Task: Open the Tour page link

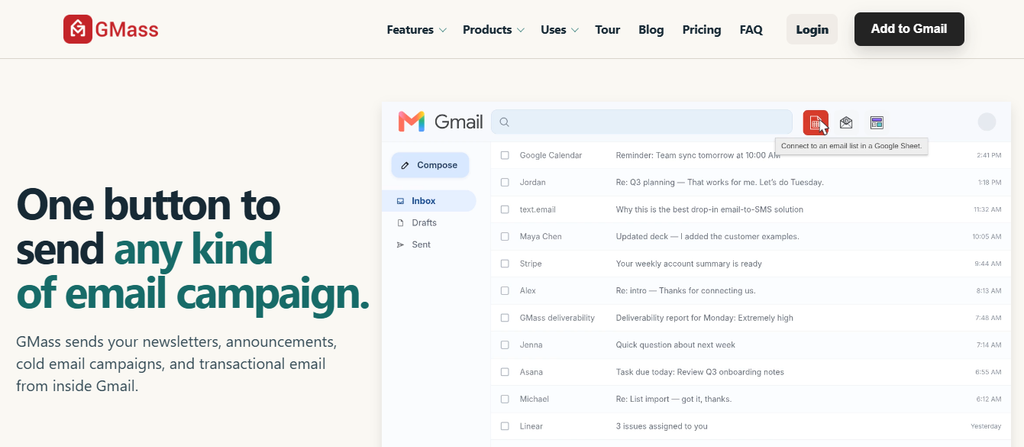Action: pos(607,29)
